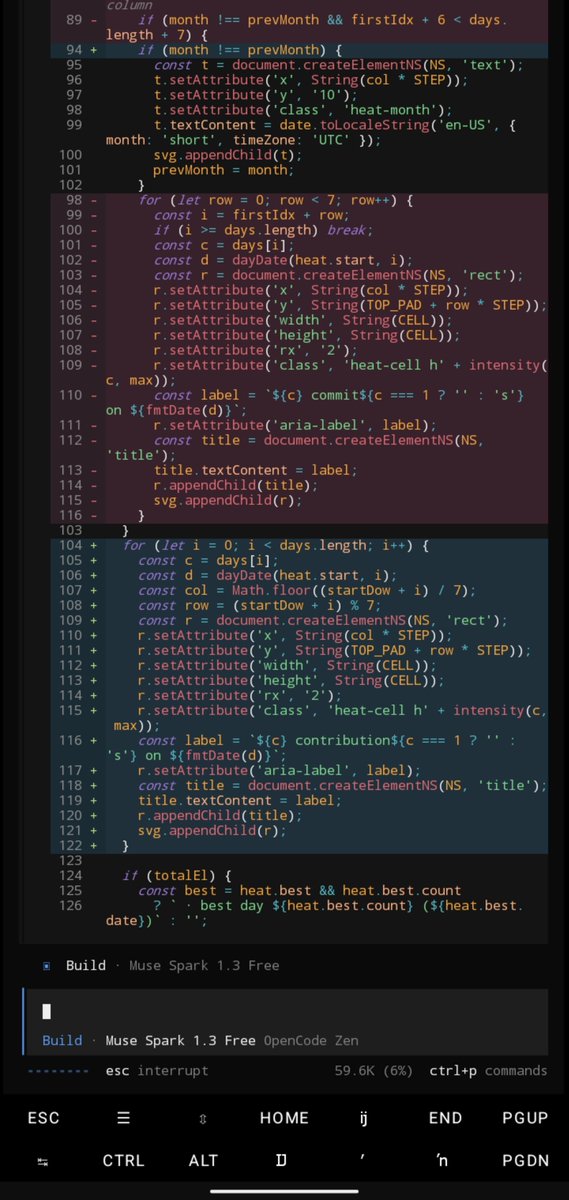This screenshot has height=1200, width=569.
Task: Click 'OpenCode Zen' provider label
Action: click(x=310, y=1041)
